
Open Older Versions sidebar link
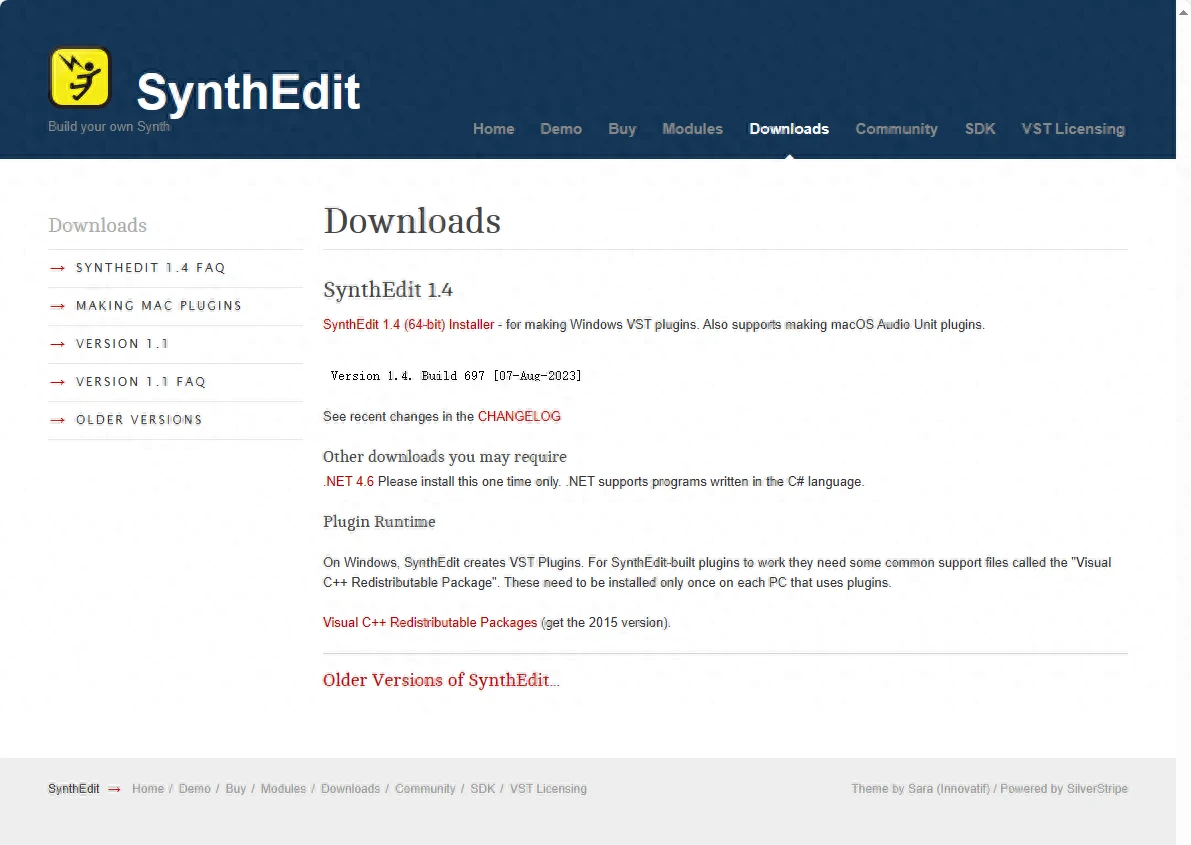[139, 419]
